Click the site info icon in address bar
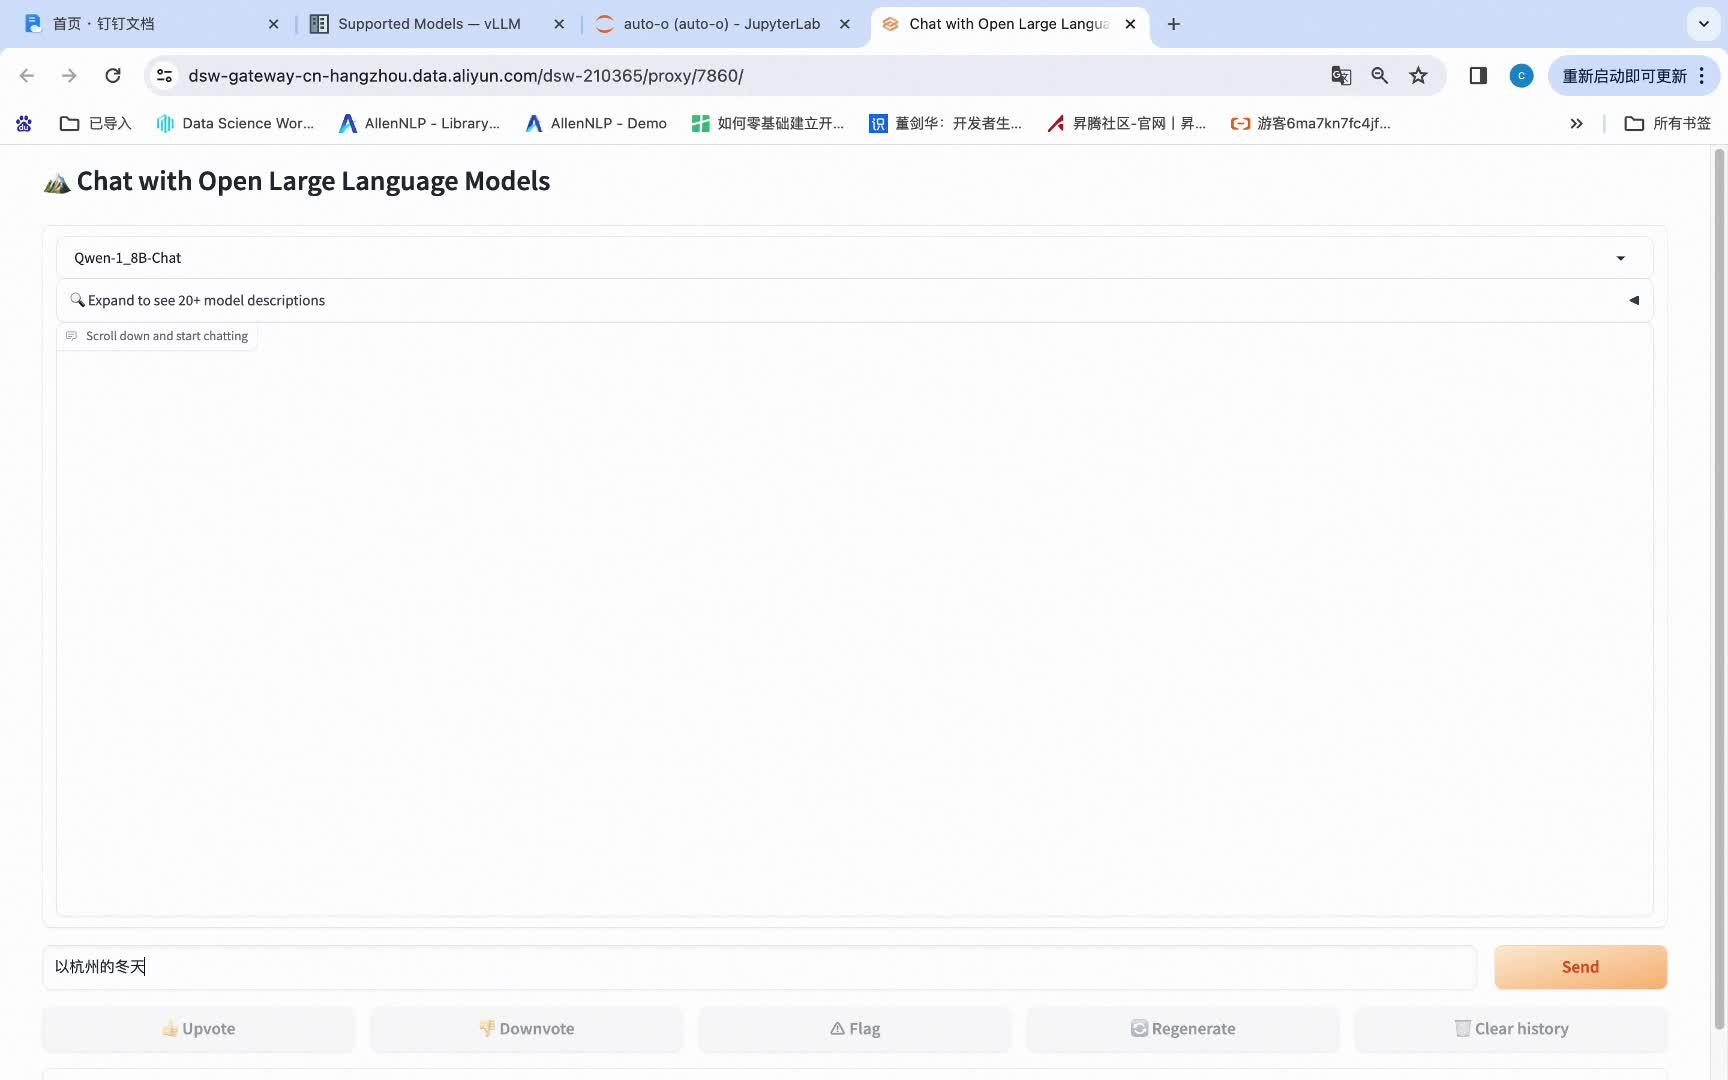 click(x=164, y=75)
